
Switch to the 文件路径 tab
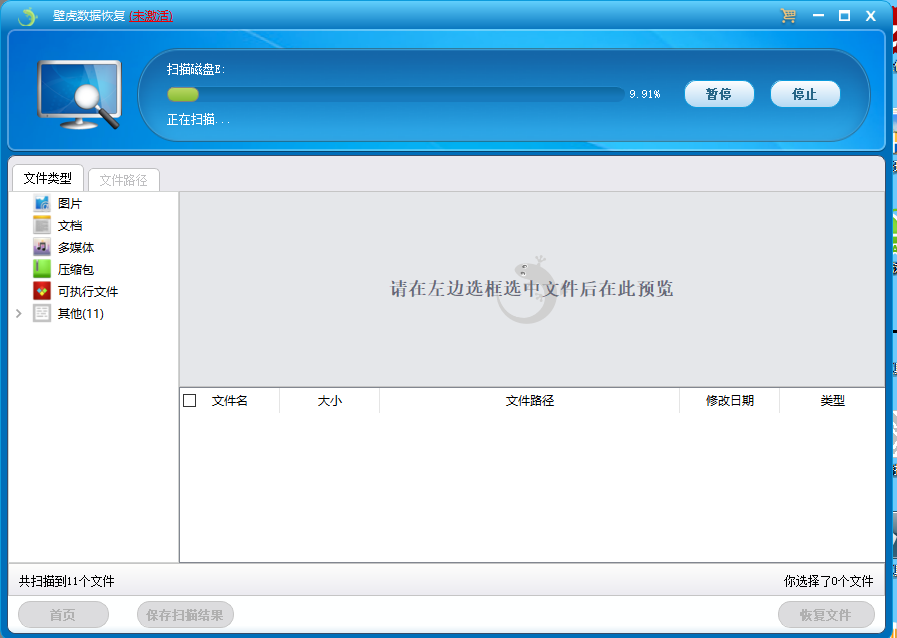pos(124,179)
